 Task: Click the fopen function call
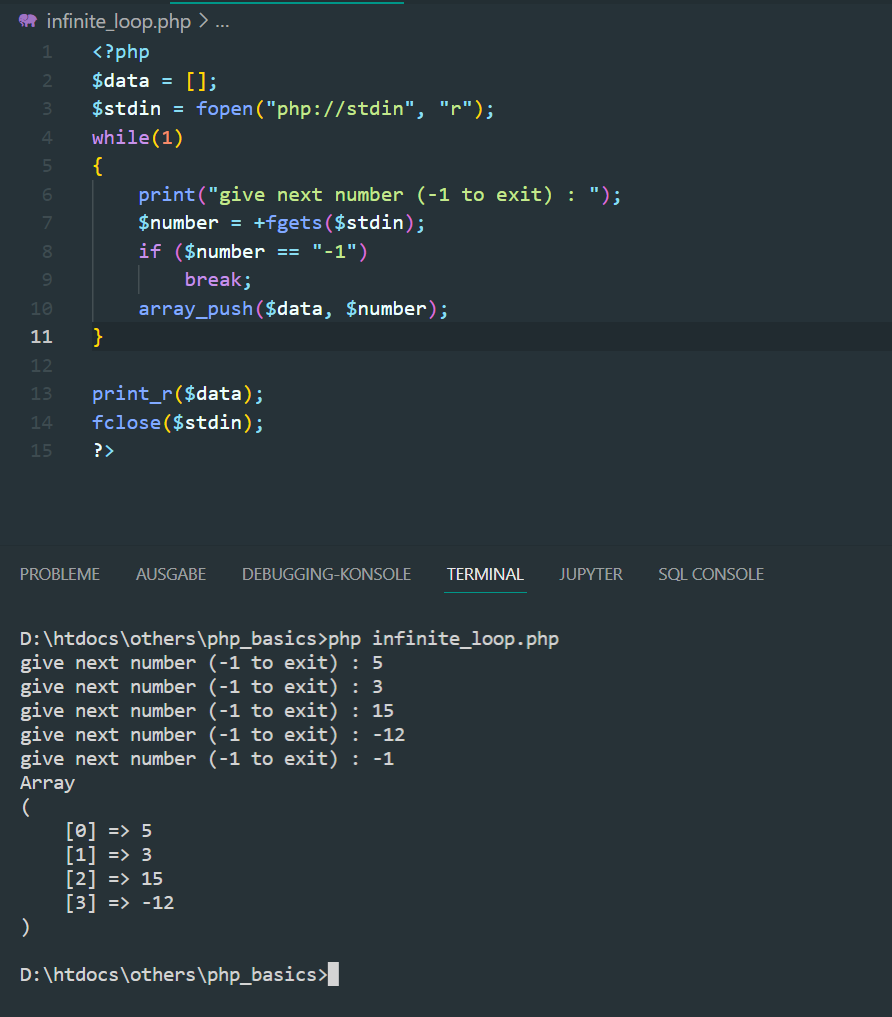click(x=224, y=108)
